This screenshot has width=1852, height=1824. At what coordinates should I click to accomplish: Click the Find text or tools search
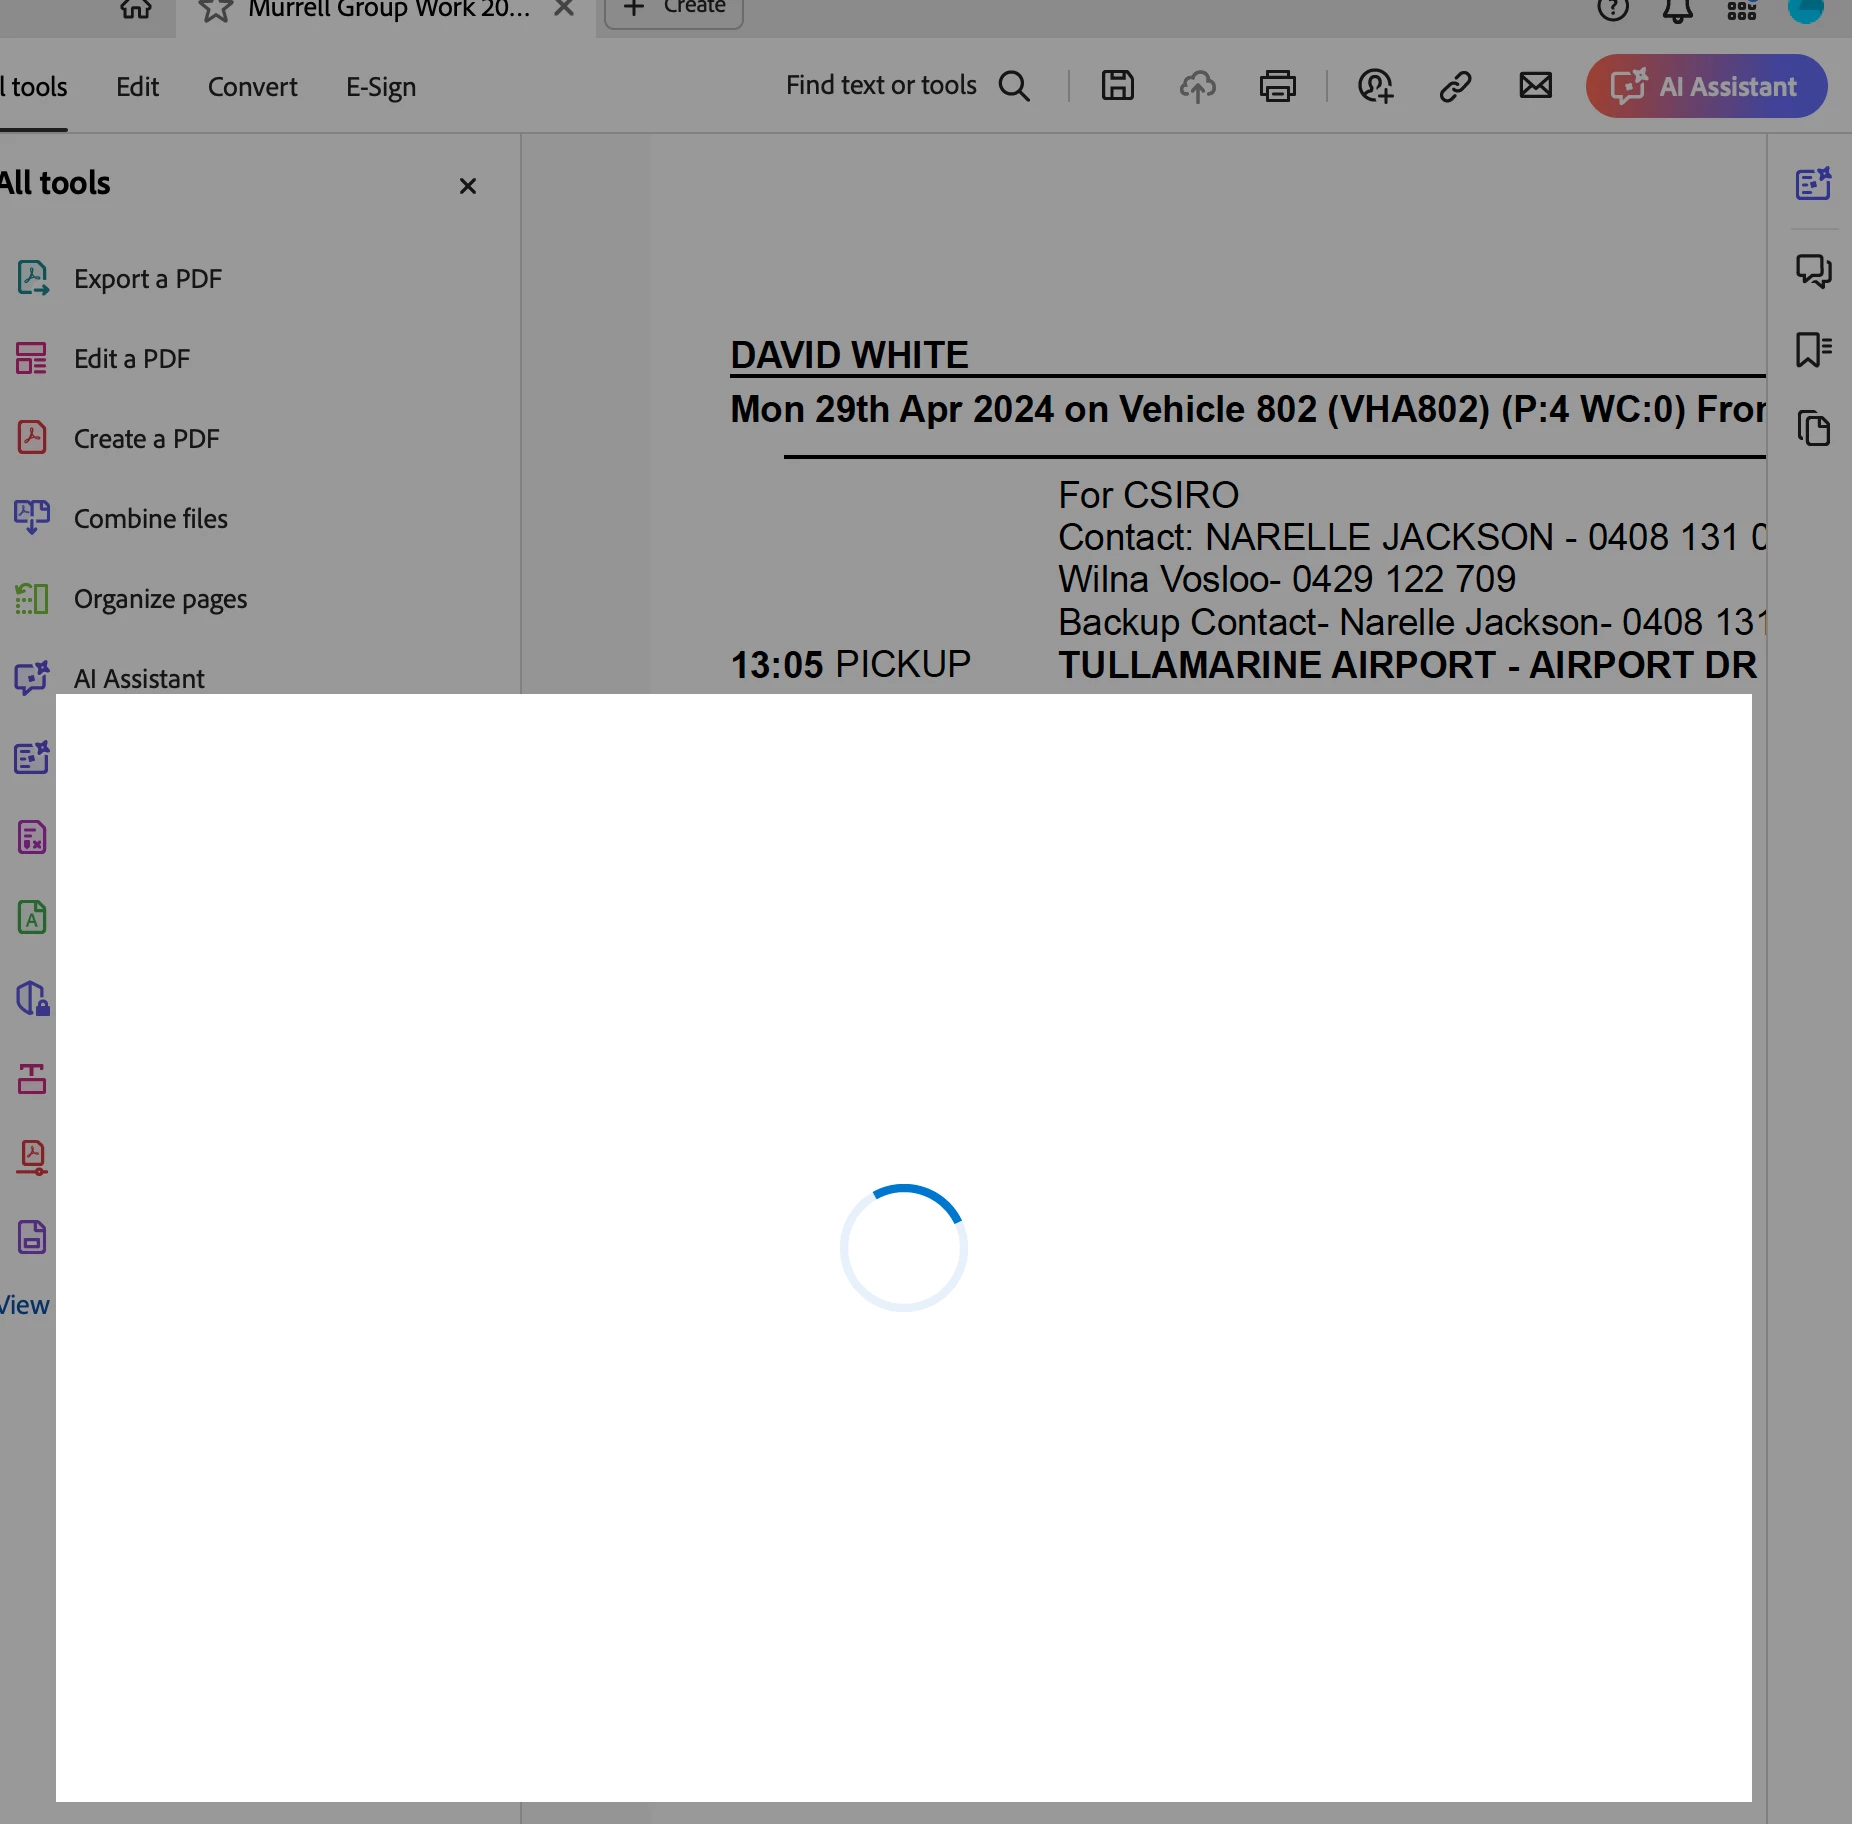tap(908, 86)
